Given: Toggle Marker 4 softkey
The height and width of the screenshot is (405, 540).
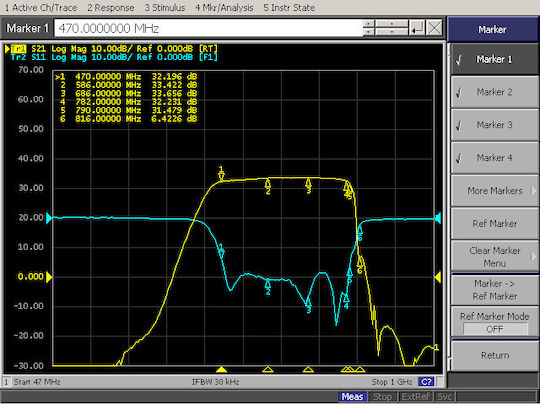Looking at the screenshot, I should (x=494, y=158).
